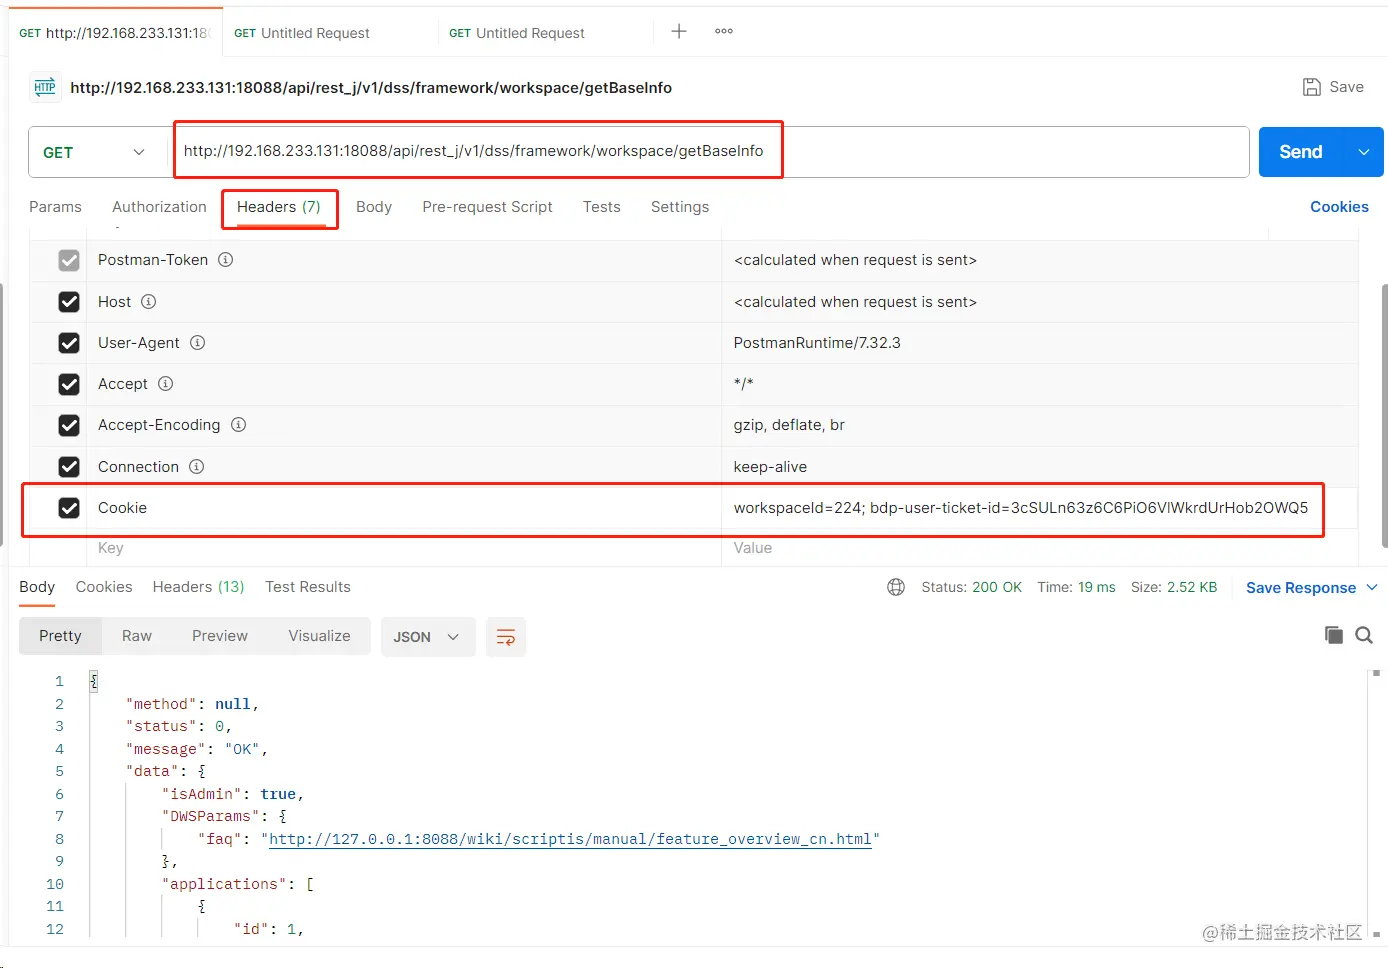This screenshot has height=968, width=1388.
Task: Copy the response body to clipboard
Action: pyautogui.click(x=1334, y=635)
